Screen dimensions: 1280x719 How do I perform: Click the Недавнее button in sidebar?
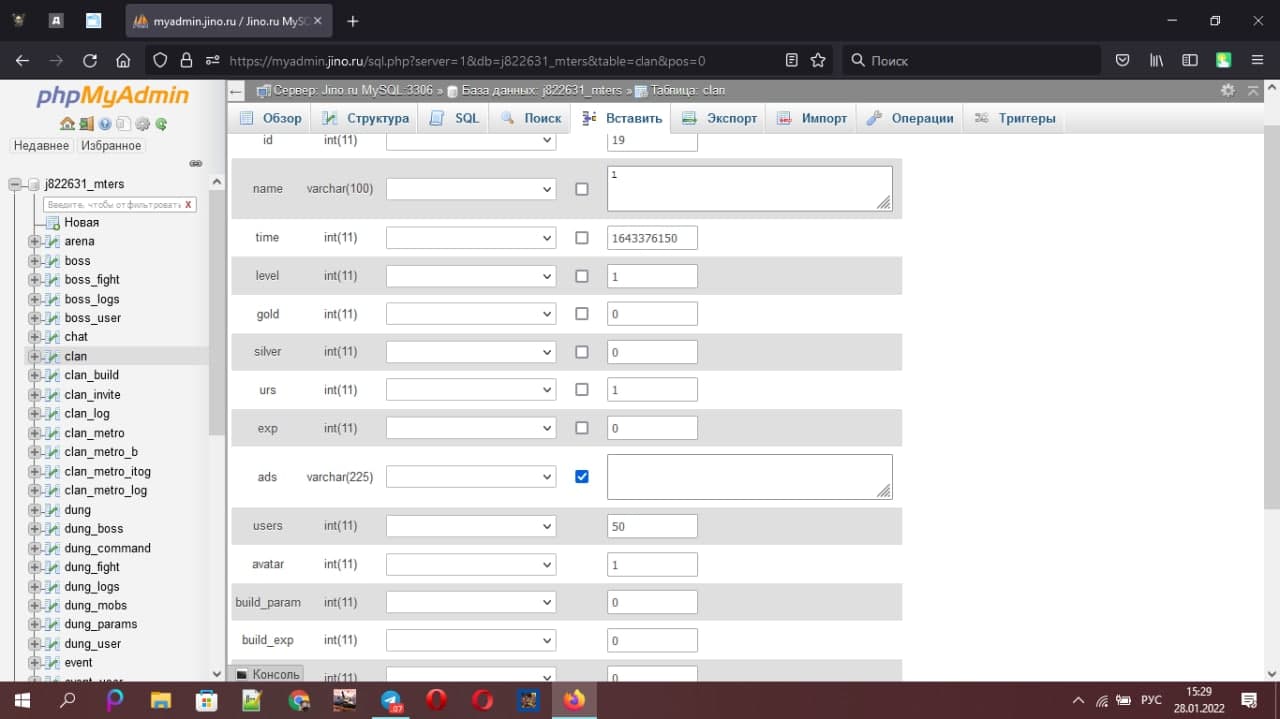tap(41, 146)
